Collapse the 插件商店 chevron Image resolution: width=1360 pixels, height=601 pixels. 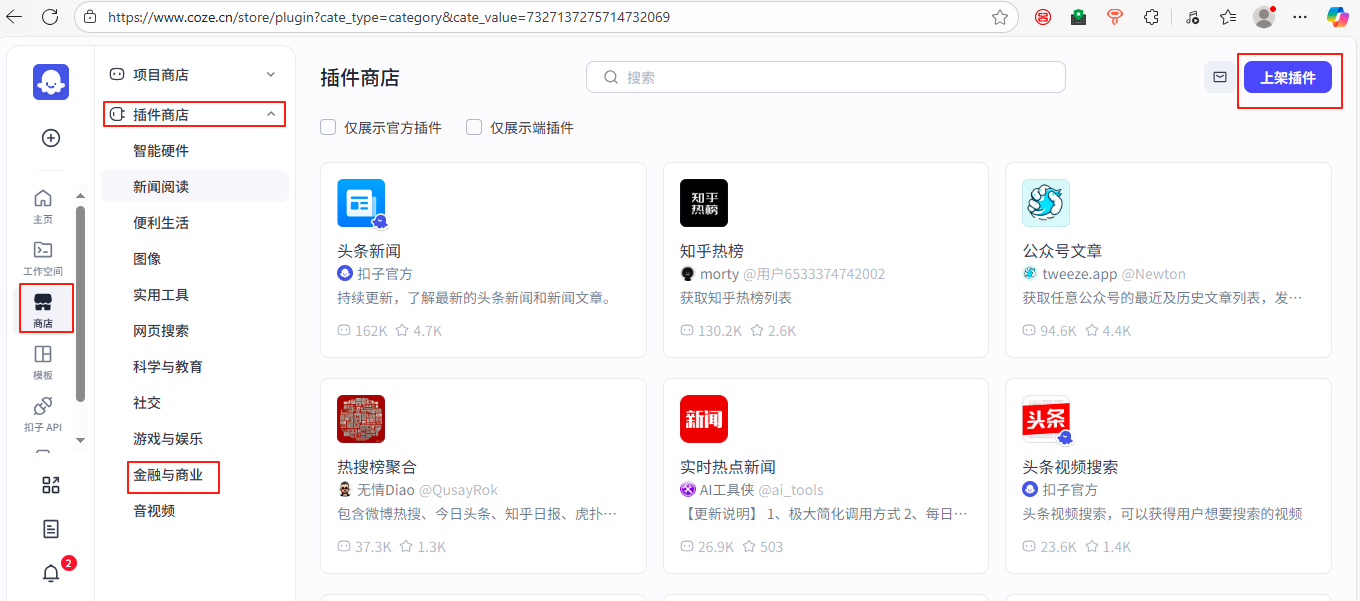(x=270, y=115)
